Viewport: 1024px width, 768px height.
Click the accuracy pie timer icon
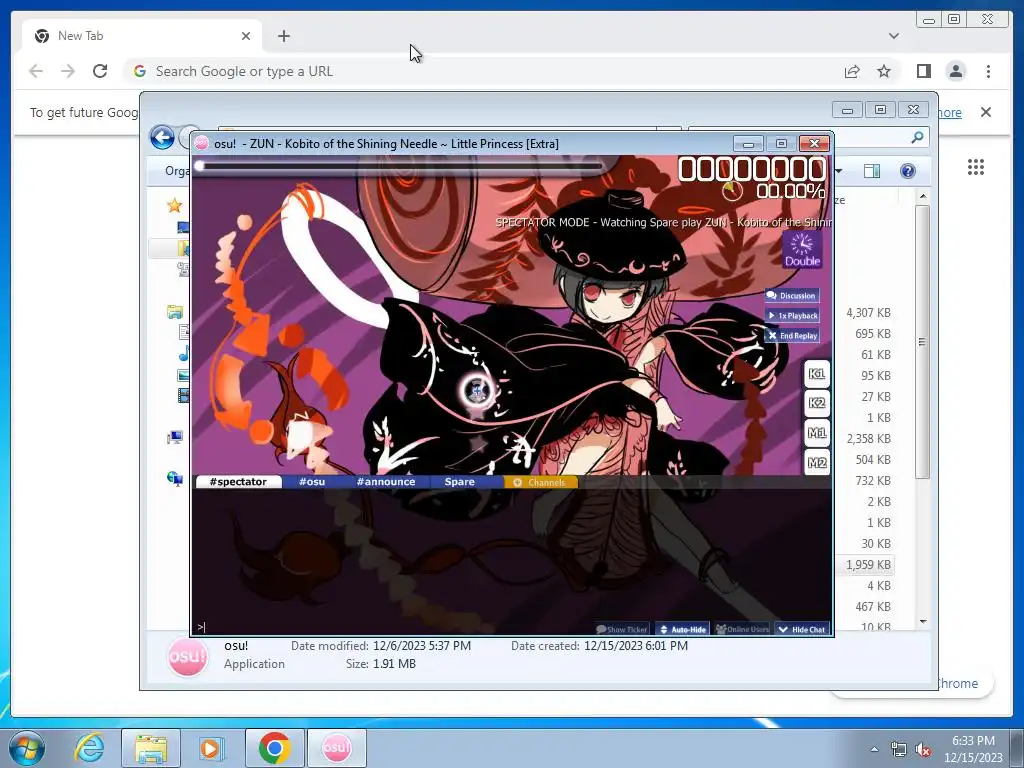[x=732, y=191]
